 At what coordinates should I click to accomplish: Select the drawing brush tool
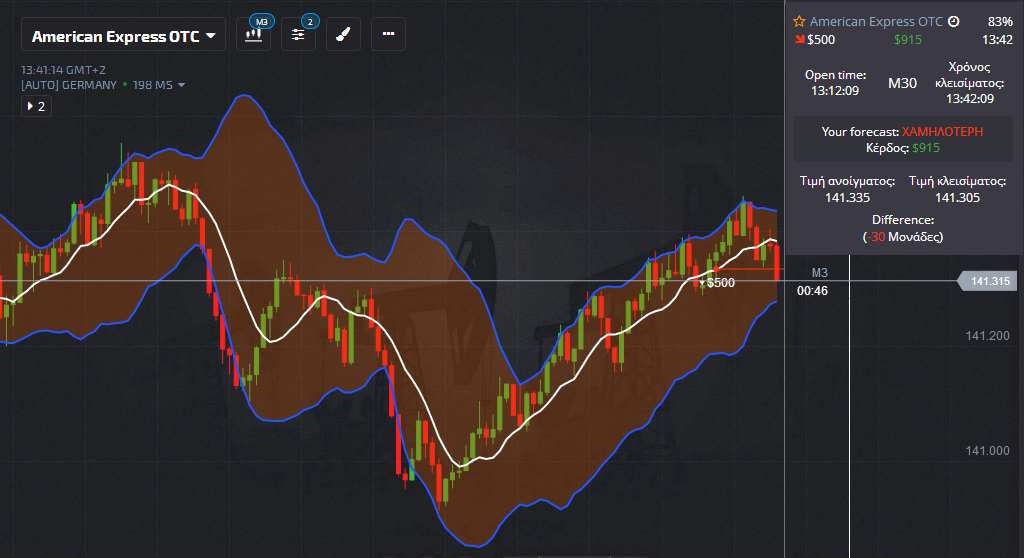click(x=344, y=34)
